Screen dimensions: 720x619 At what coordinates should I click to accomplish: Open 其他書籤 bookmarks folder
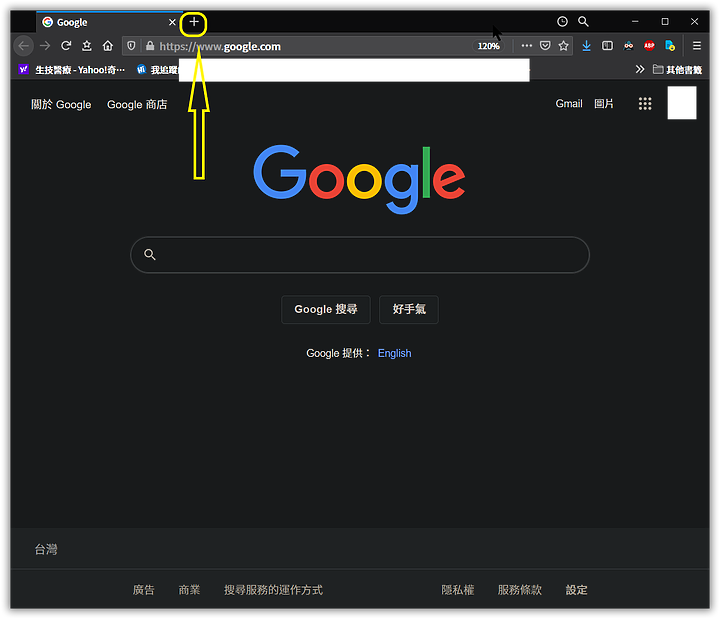[x=678, y=70]
